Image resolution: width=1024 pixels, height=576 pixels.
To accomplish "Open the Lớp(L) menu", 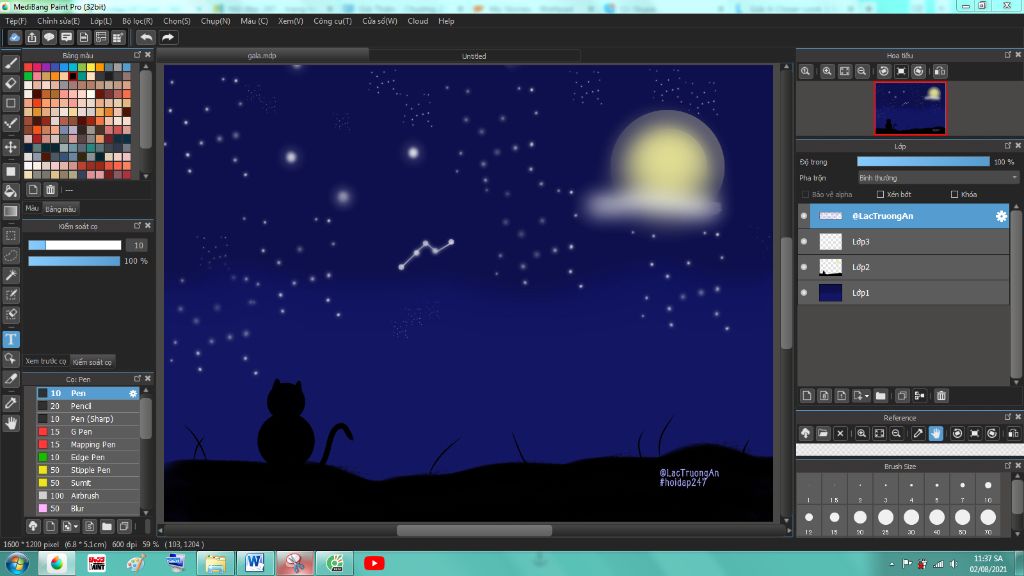I will [101, 21].
